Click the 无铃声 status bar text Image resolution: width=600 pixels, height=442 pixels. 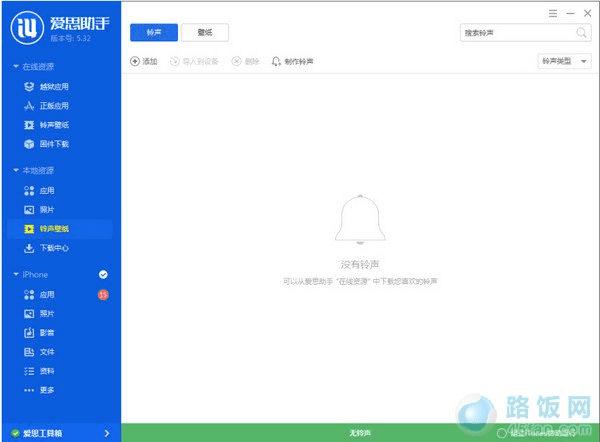click(360, 433)
